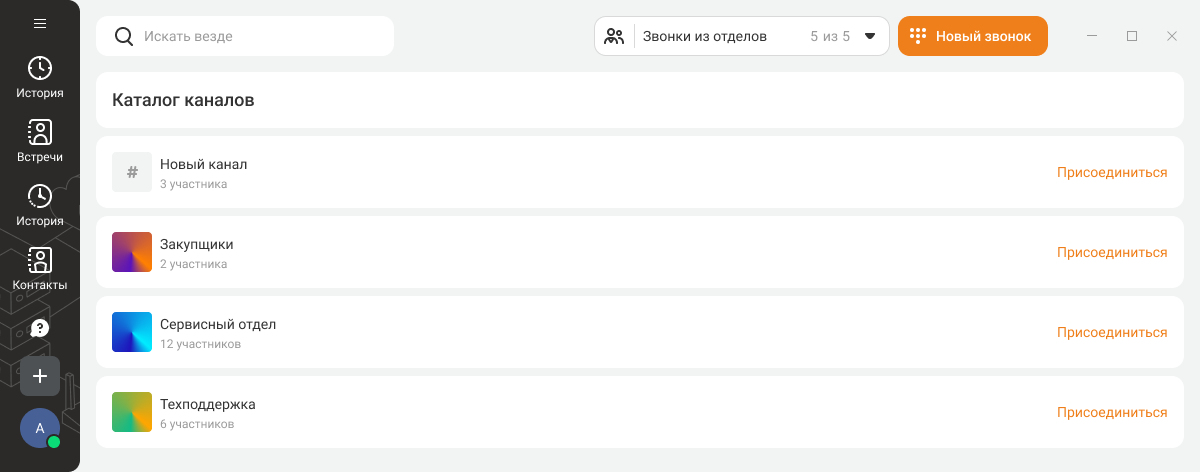Select the blue Сервисный отдел channel avatar
The height and width of the screenshot is (472, 1200).
pyautogui.click(x=132, y=332)
